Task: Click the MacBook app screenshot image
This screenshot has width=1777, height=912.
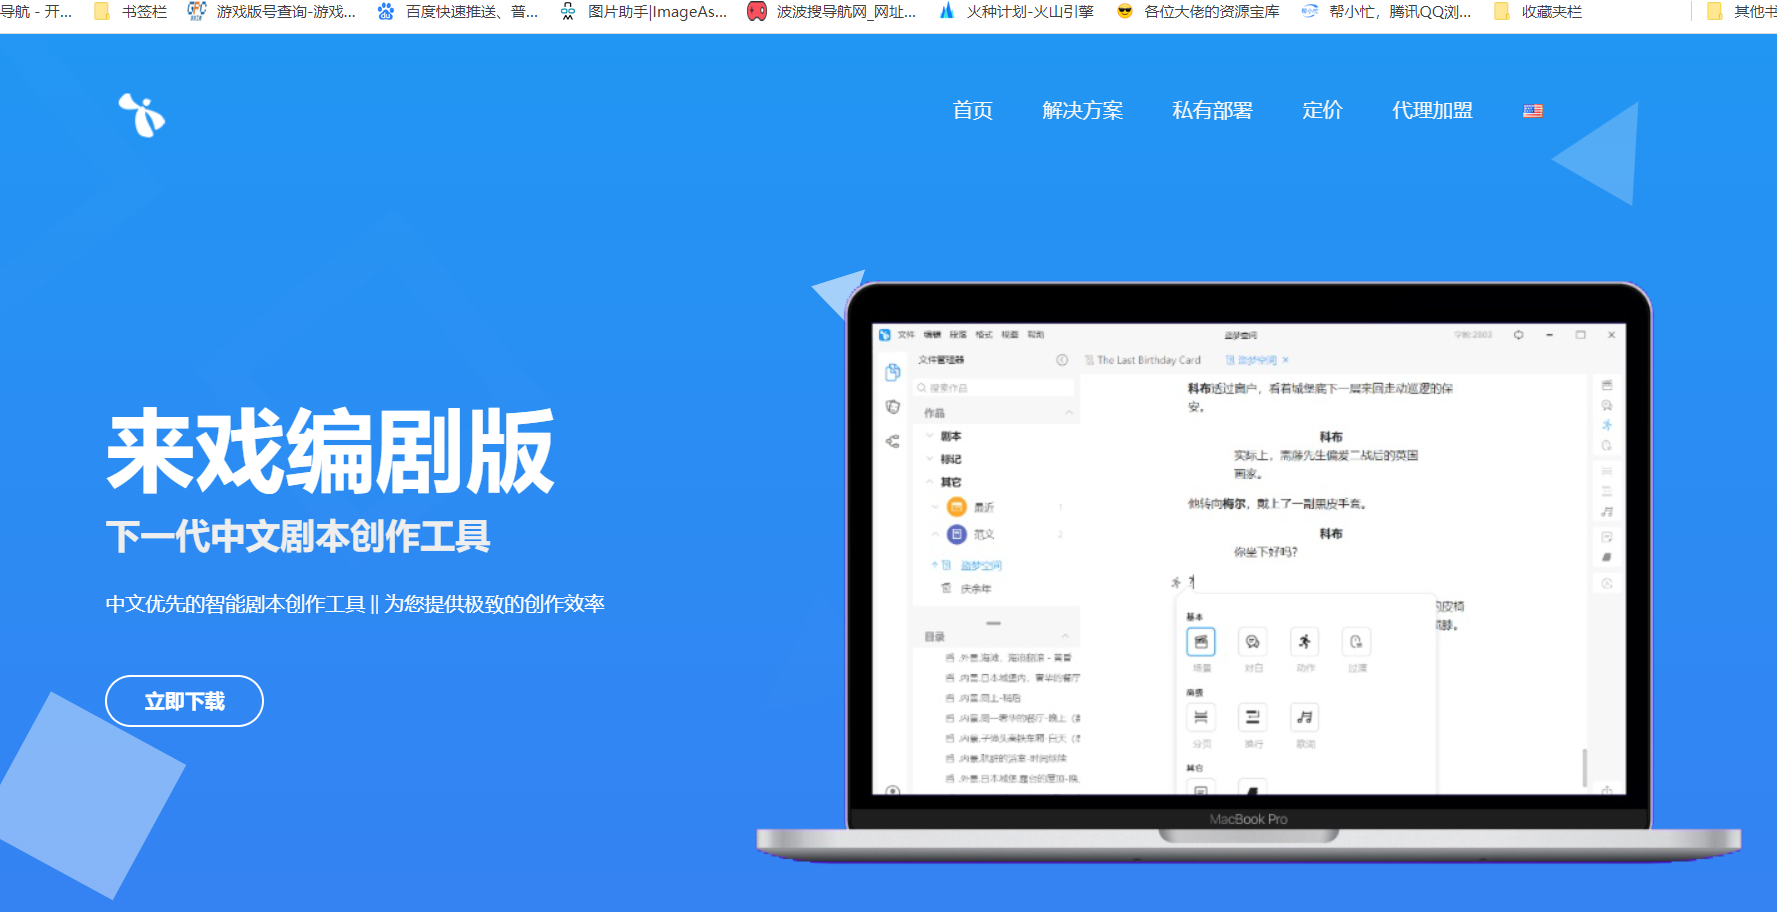Action: (x=1248, y=560)
